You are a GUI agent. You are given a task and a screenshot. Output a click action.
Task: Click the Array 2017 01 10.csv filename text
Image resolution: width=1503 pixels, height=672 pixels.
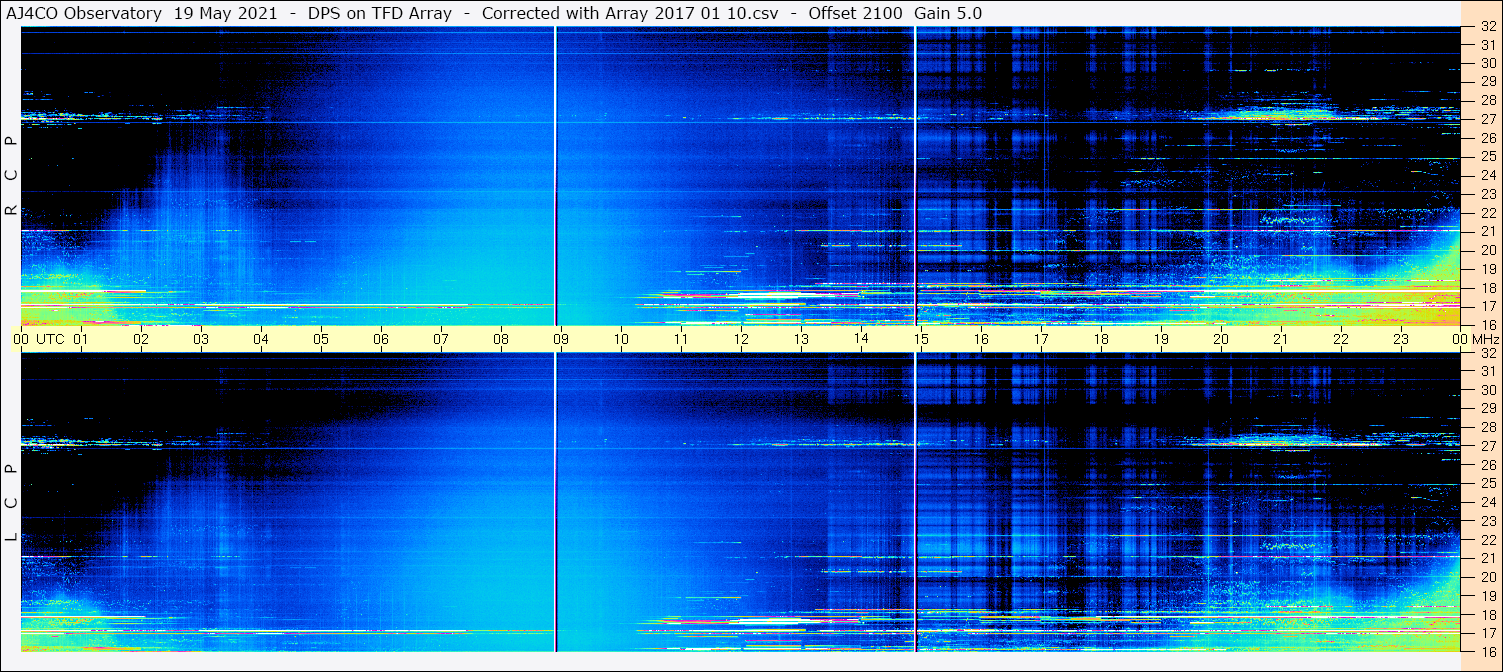(712, 13)
